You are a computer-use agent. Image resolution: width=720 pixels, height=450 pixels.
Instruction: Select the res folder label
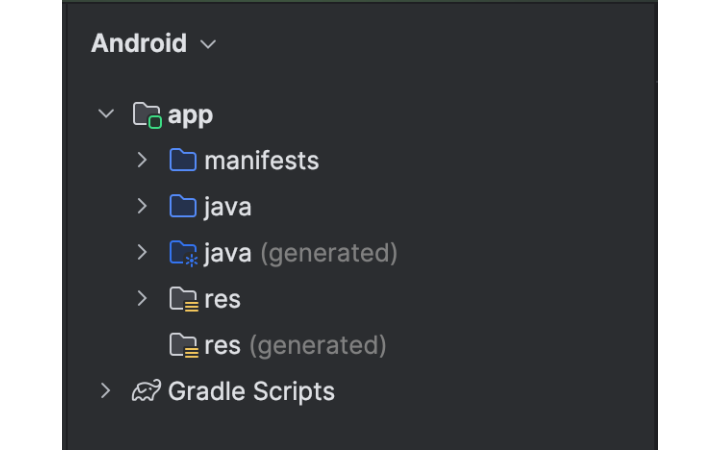pos(222,299)
